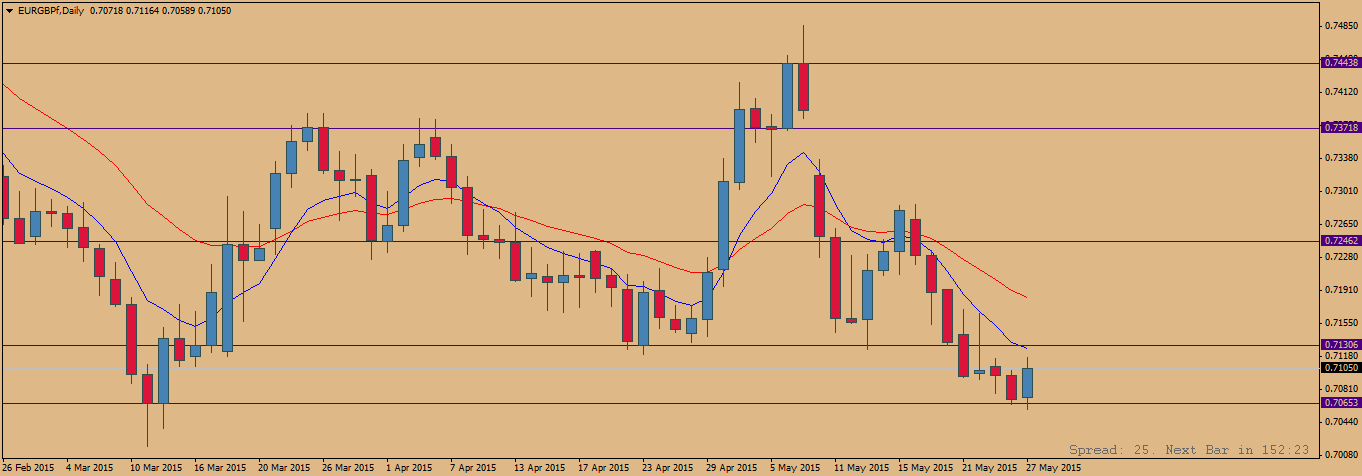Click the 7 Apr 2015 date label
Image resolution: width=1362 pixels, height=476 pixels.
point(474,467)
